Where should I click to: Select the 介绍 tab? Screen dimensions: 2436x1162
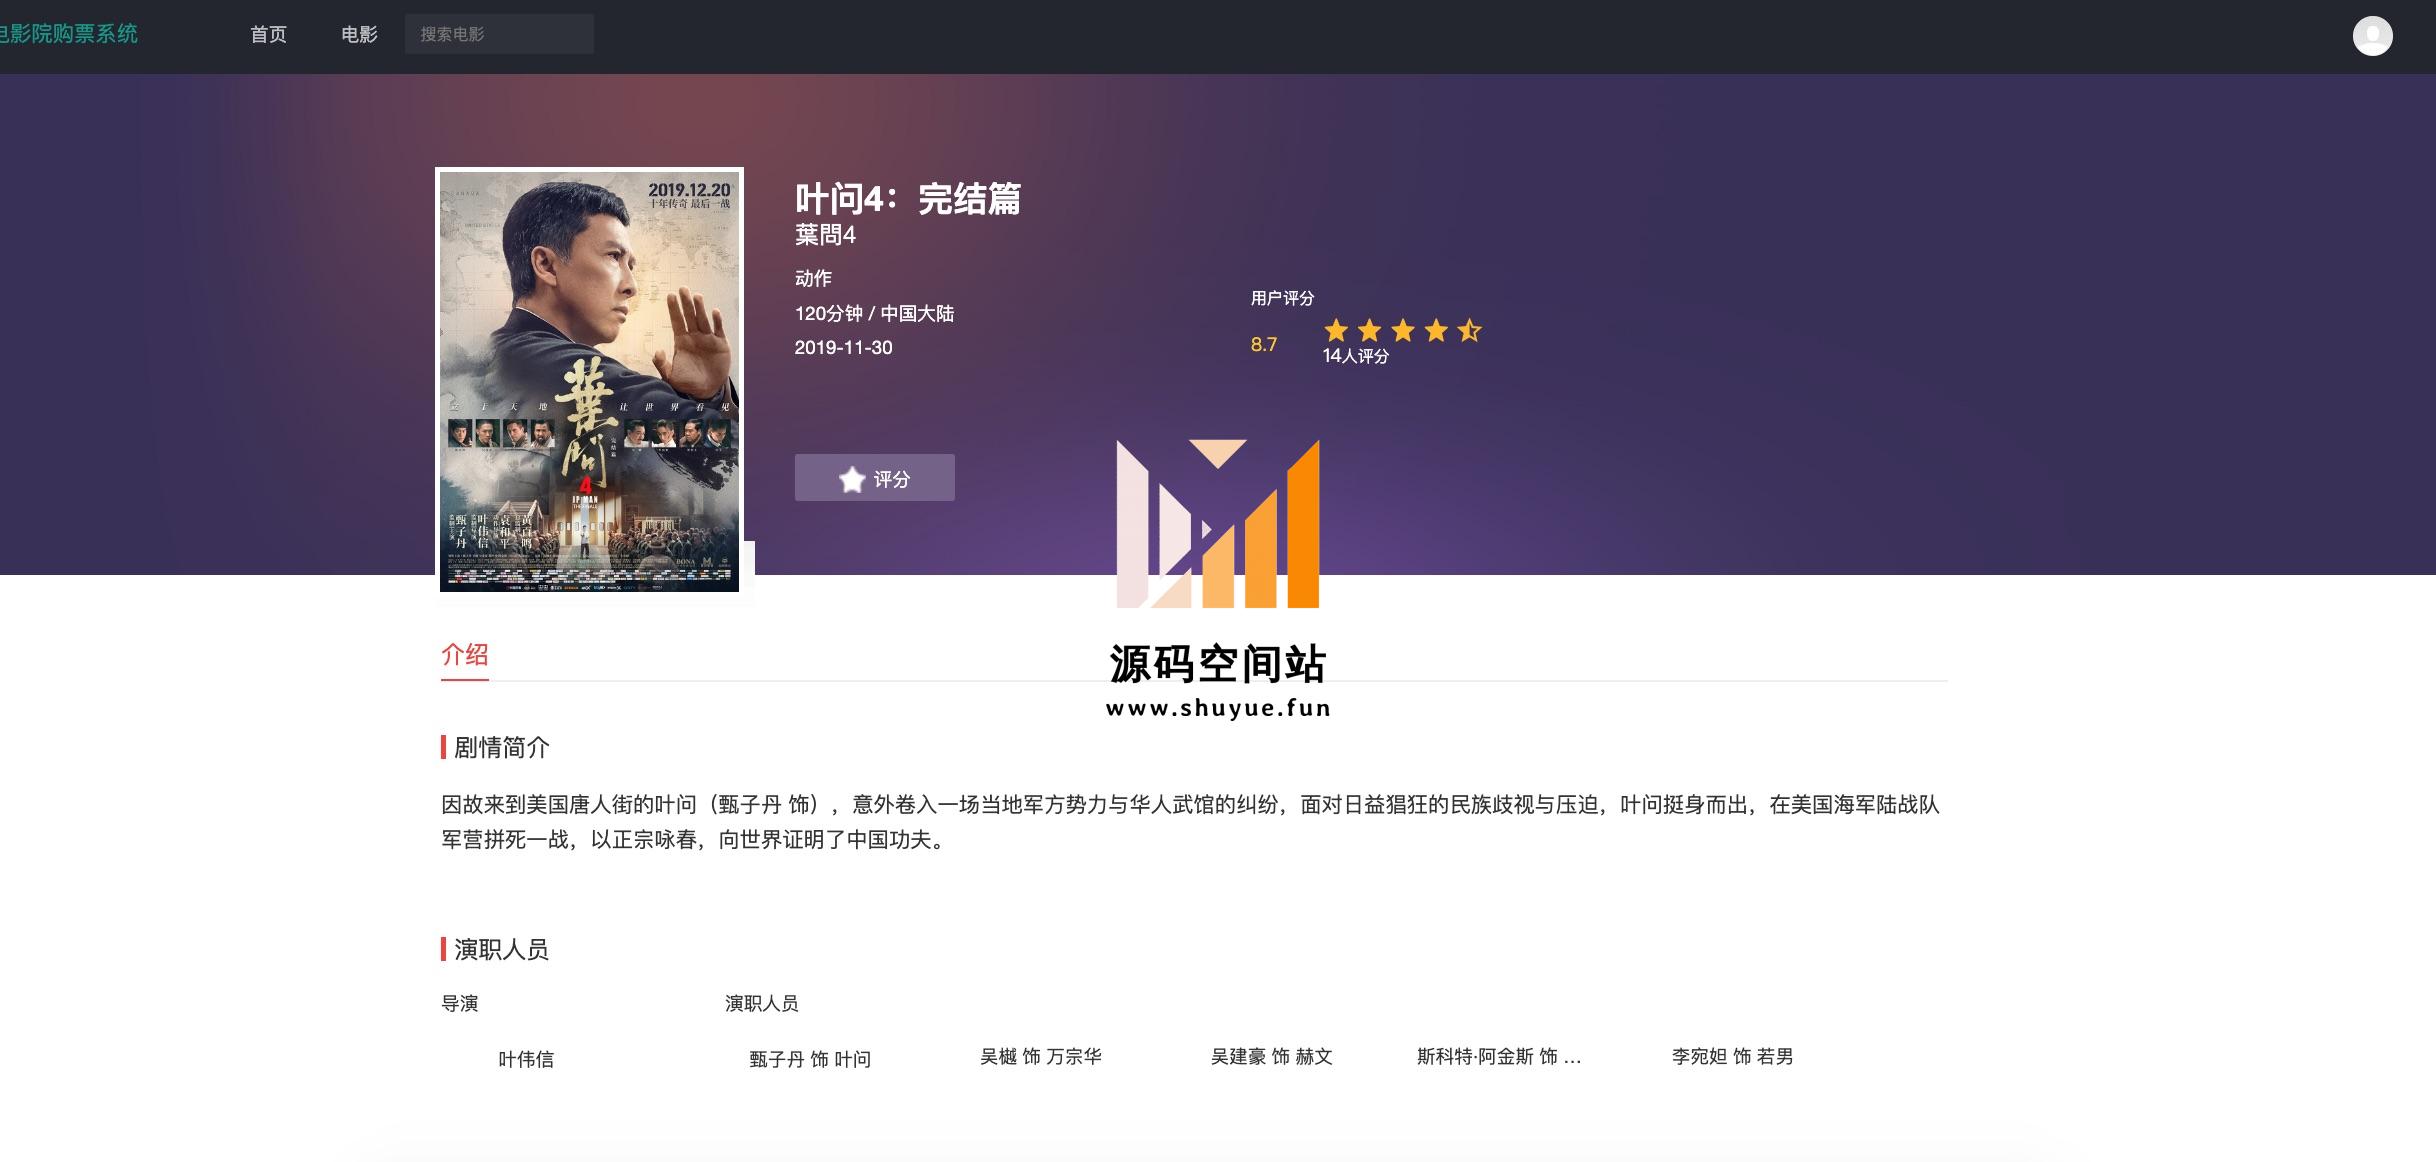pos(465,656)
